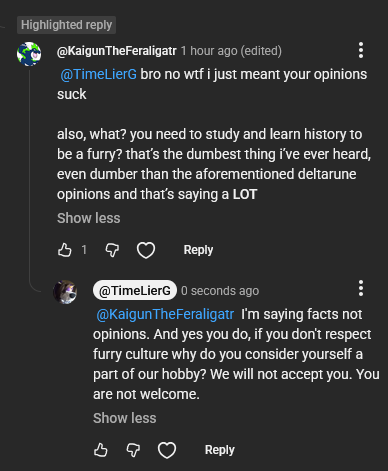Screen dimensions: 388x471
Task: Click the '1 hour ago (edited)' timestamp
Action: 231,51
